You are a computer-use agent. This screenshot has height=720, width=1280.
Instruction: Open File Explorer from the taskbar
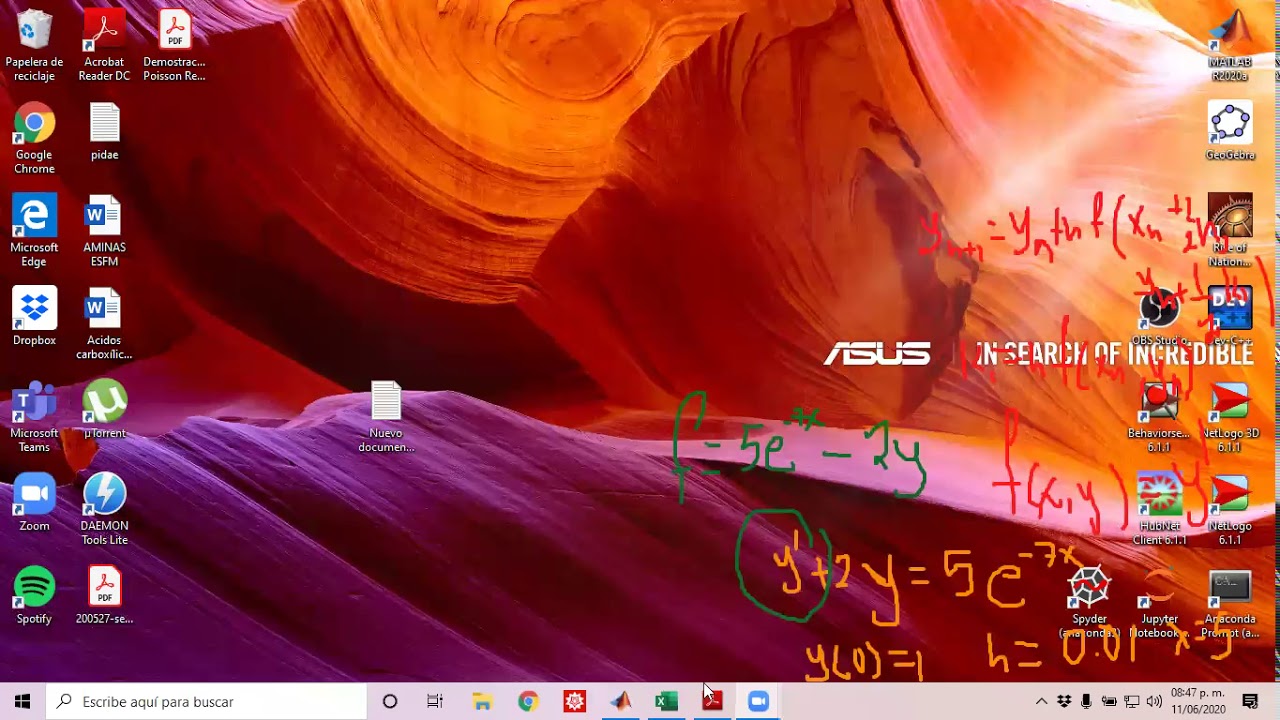[x=482, y=701]
